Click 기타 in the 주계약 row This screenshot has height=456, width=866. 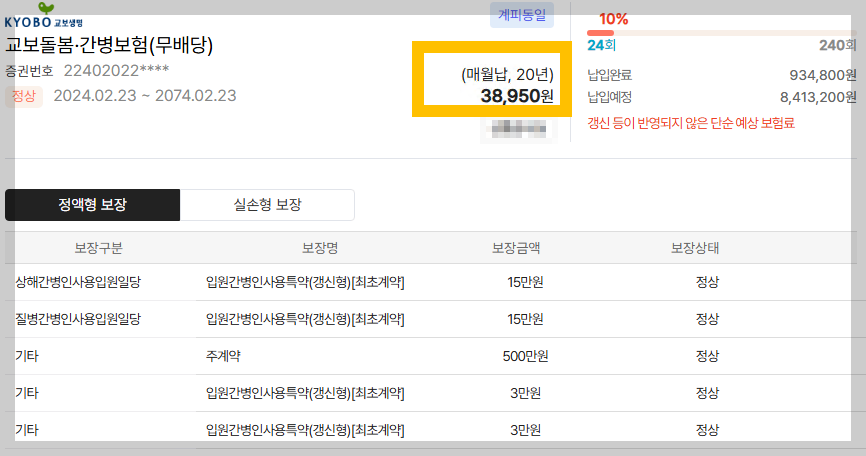tap(27, 356)
